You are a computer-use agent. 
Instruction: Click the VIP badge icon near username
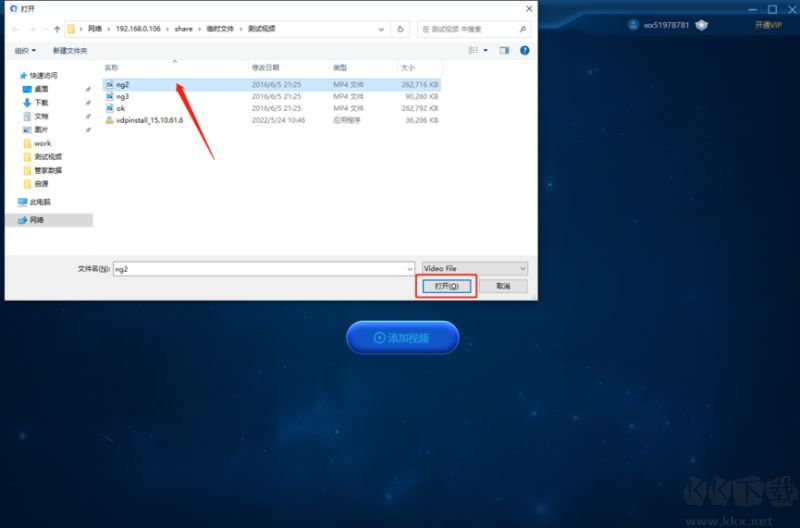tap(702, 24)
